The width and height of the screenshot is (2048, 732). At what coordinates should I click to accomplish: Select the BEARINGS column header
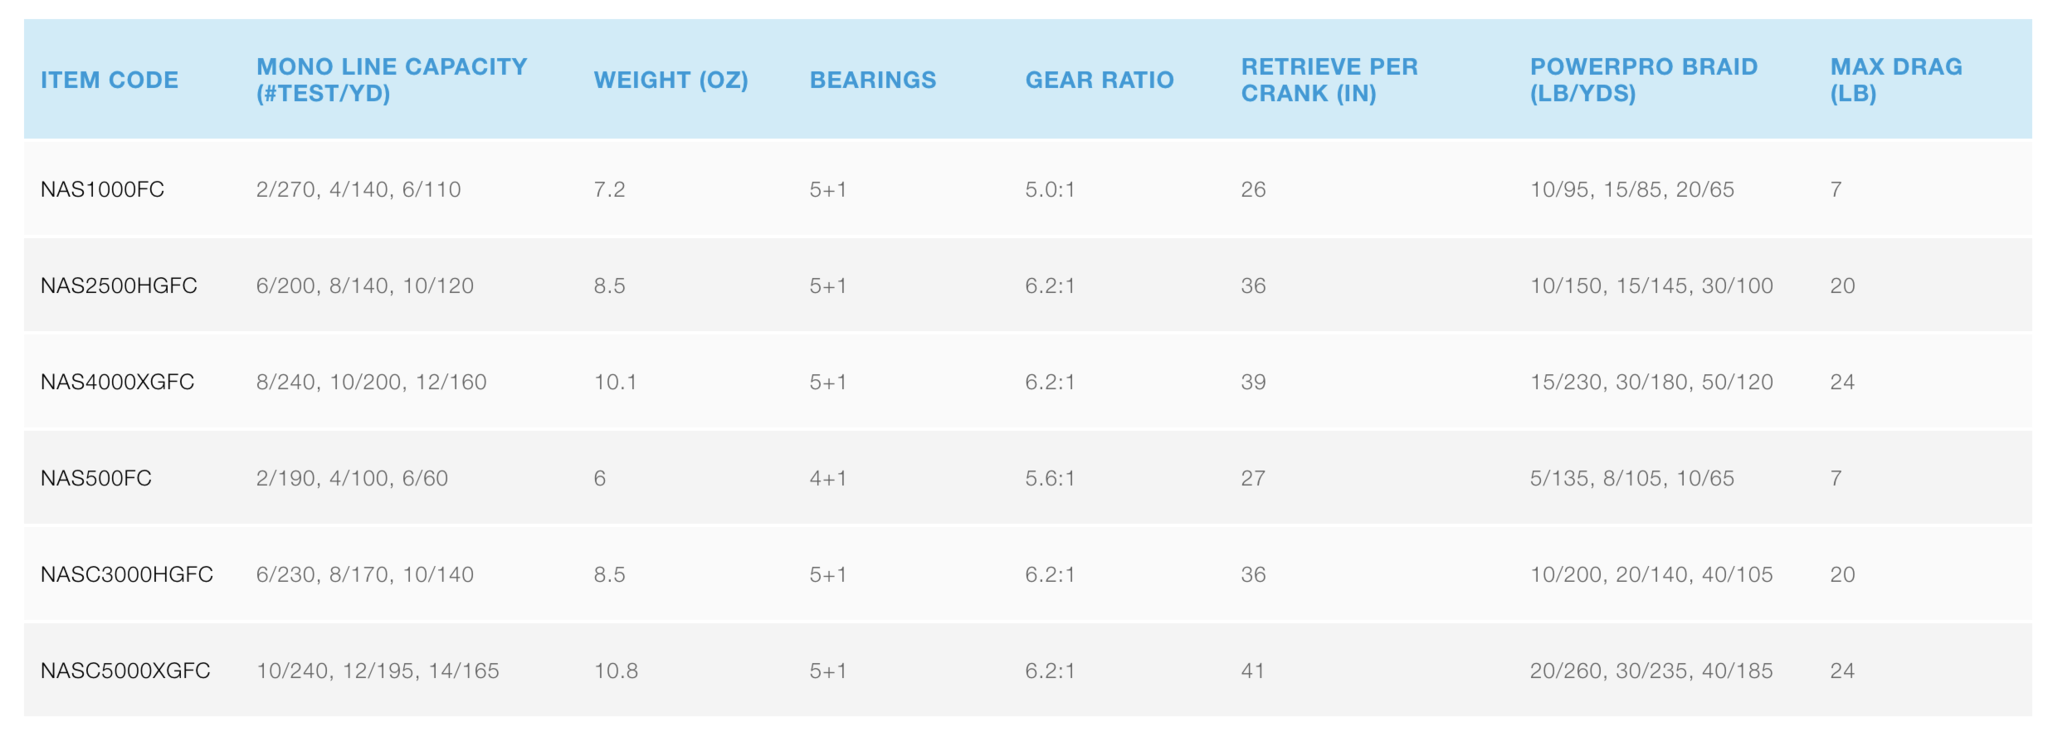click(x=873, y=80)
